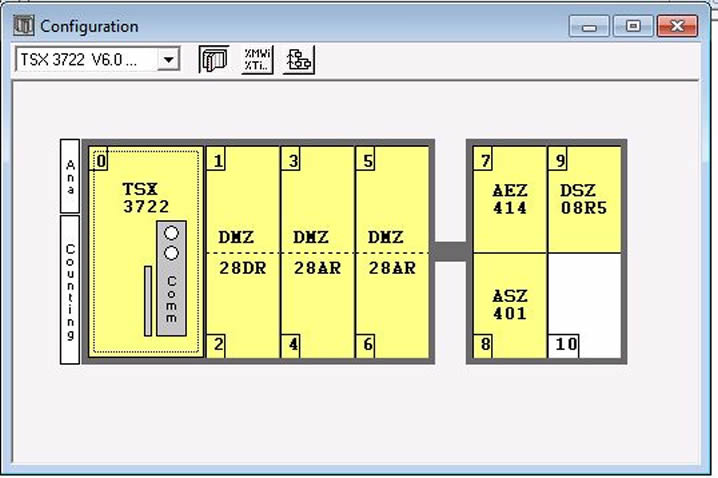
Task: Open the processor type dropdown arrow
Action: [169, 60]
